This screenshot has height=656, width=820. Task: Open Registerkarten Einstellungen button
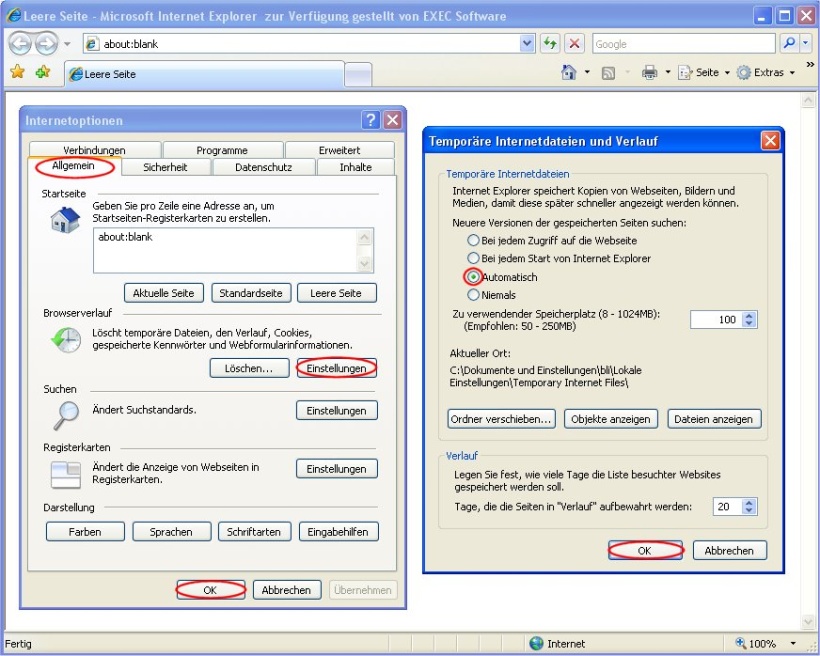(336, 469)
